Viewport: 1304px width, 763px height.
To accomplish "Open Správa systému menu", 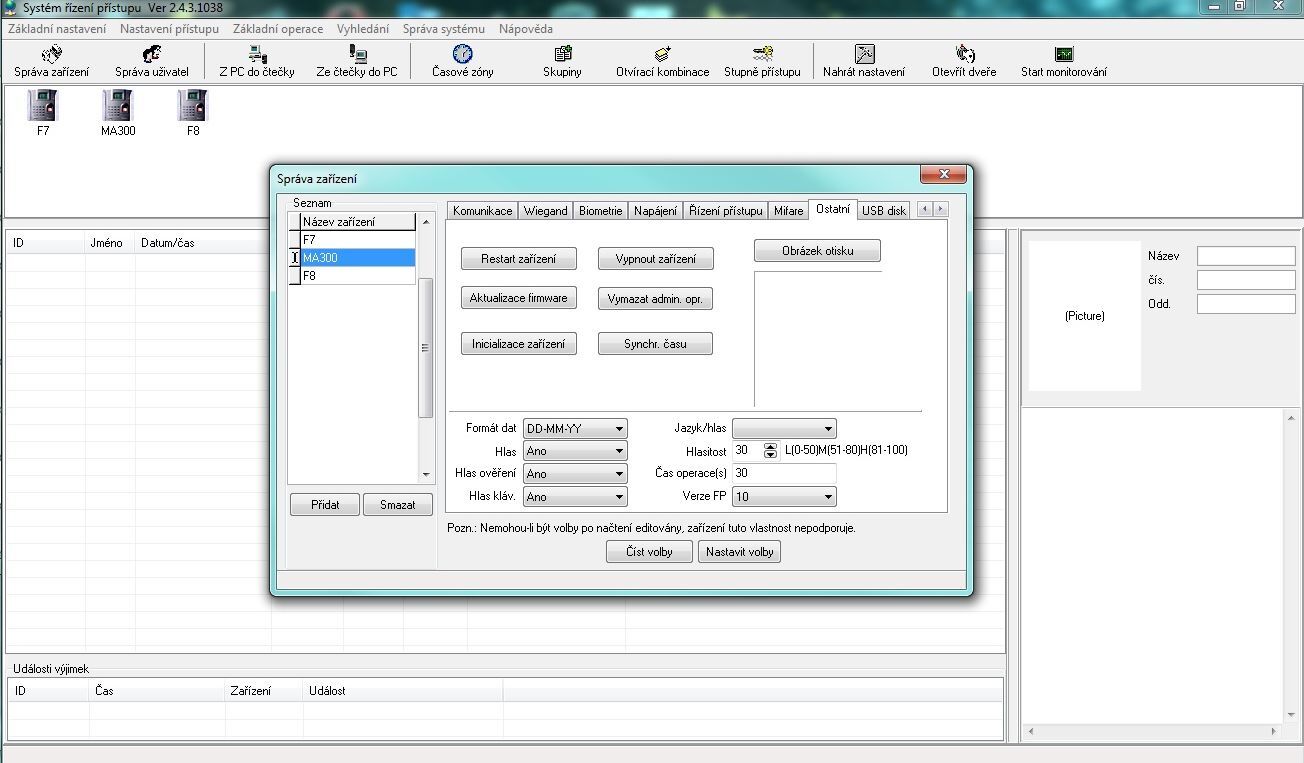I will point(444,29).
